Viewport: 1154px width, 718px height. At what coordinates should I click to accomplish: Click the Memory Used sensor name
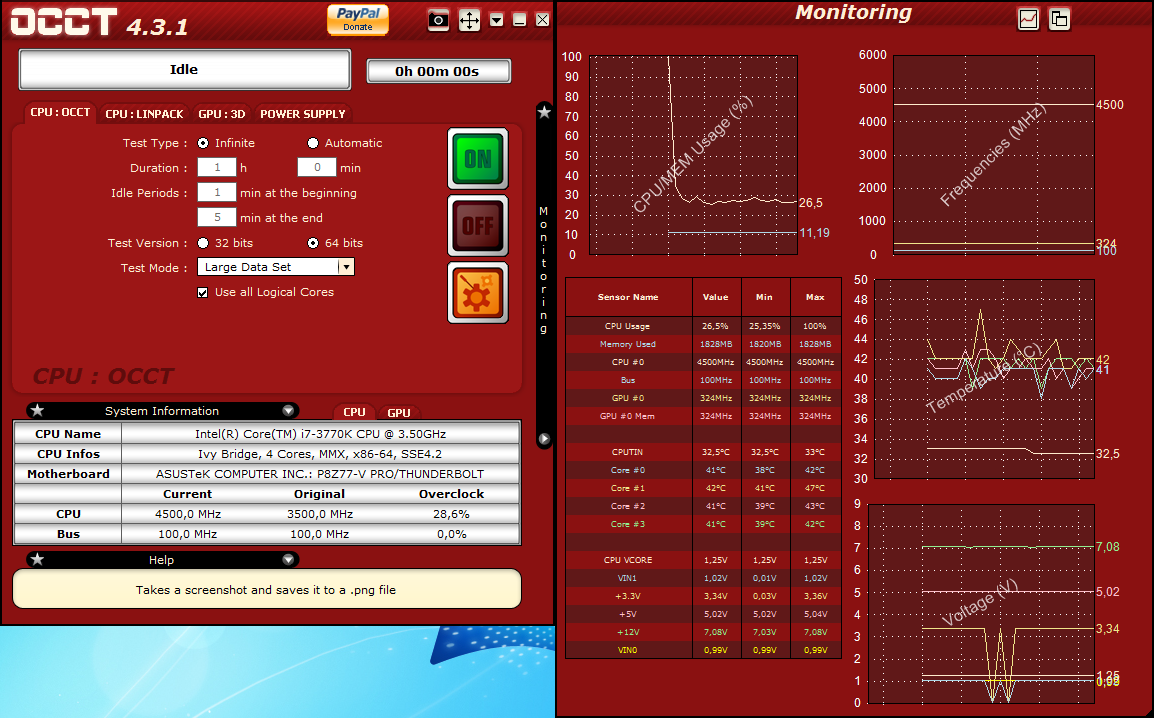coord(628,344)
